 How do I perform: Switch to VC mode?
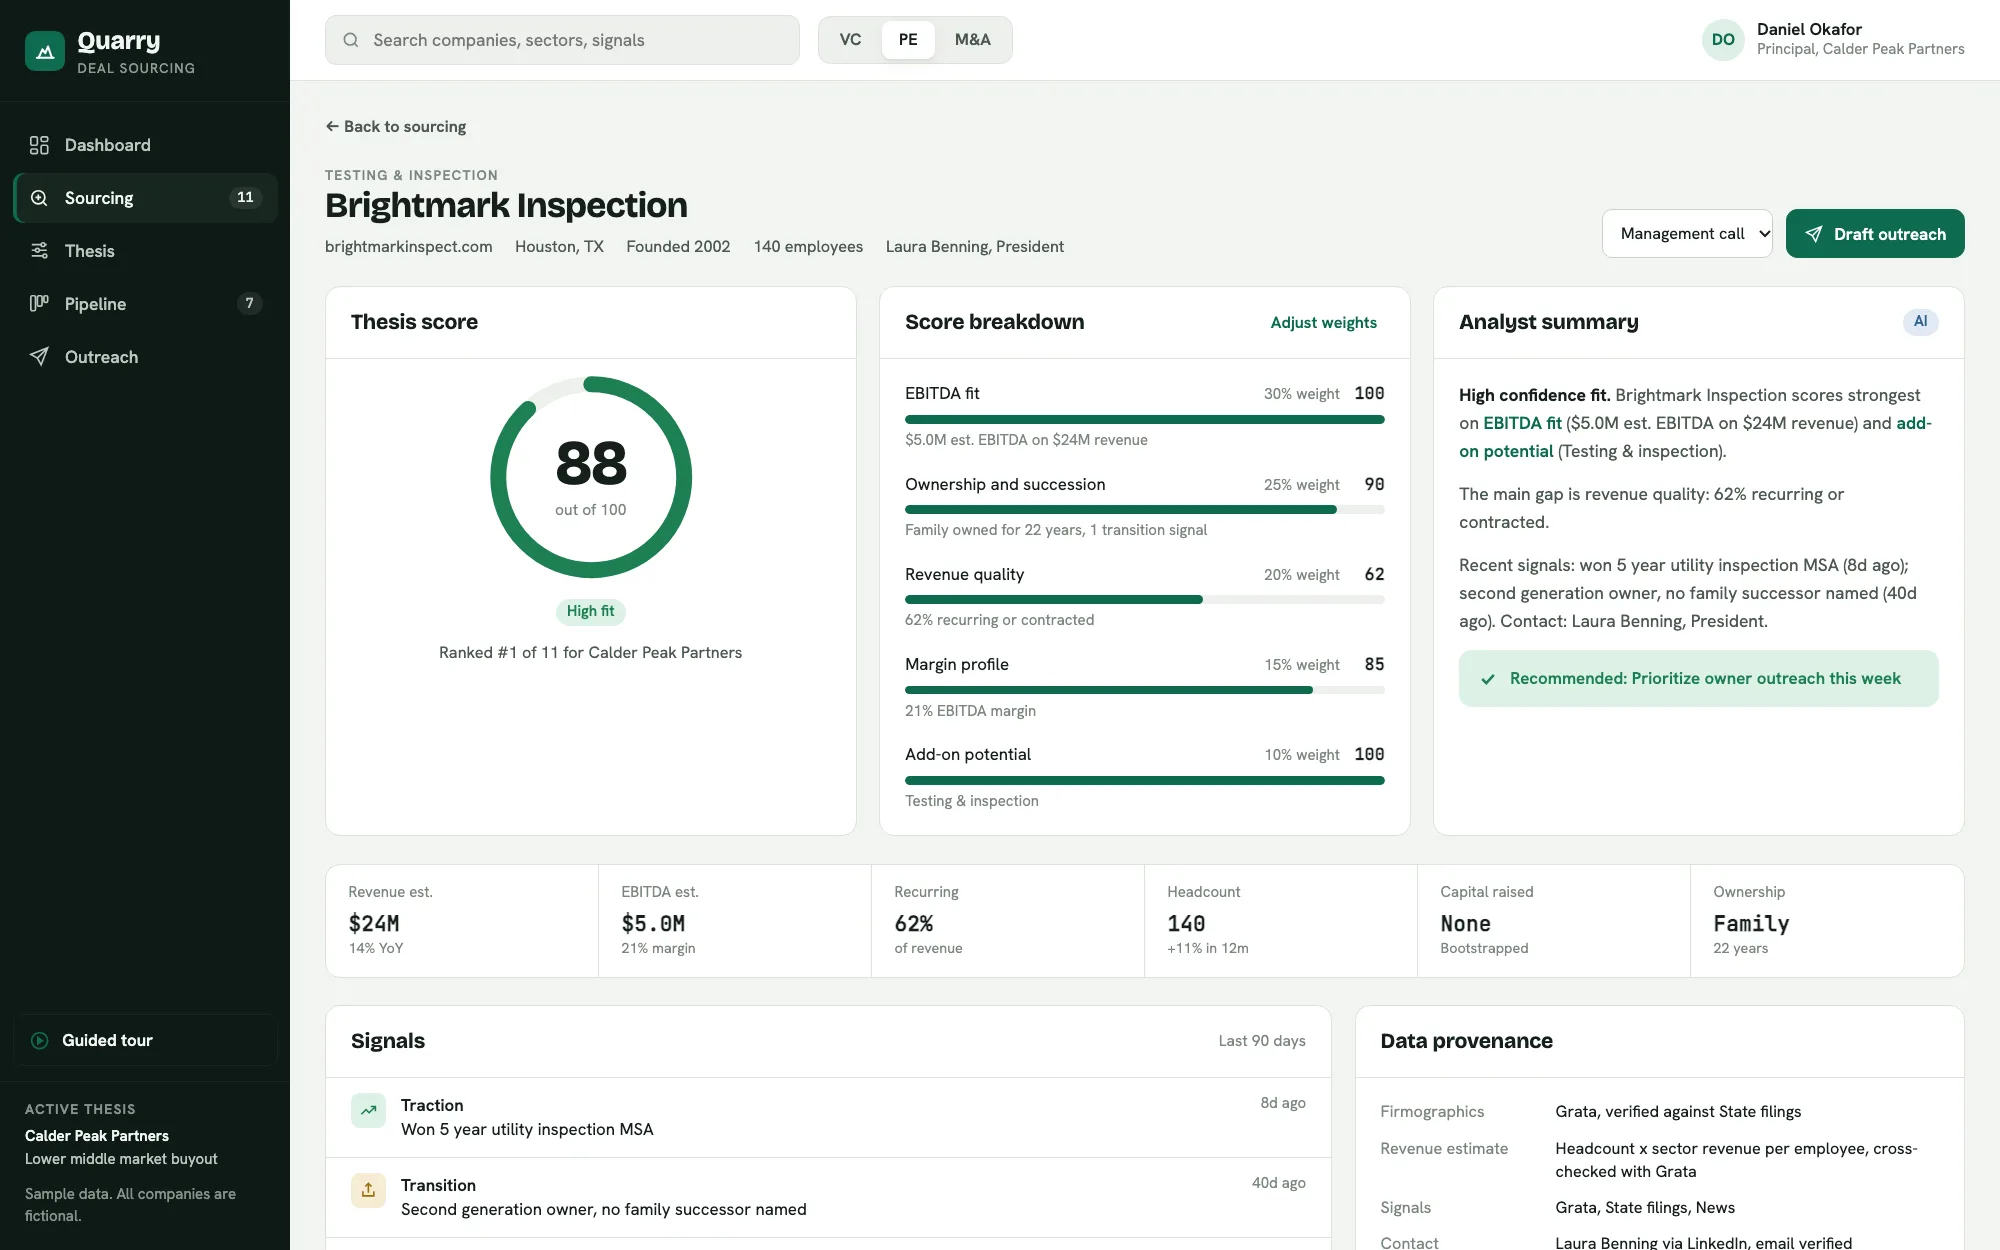[850, 40]
